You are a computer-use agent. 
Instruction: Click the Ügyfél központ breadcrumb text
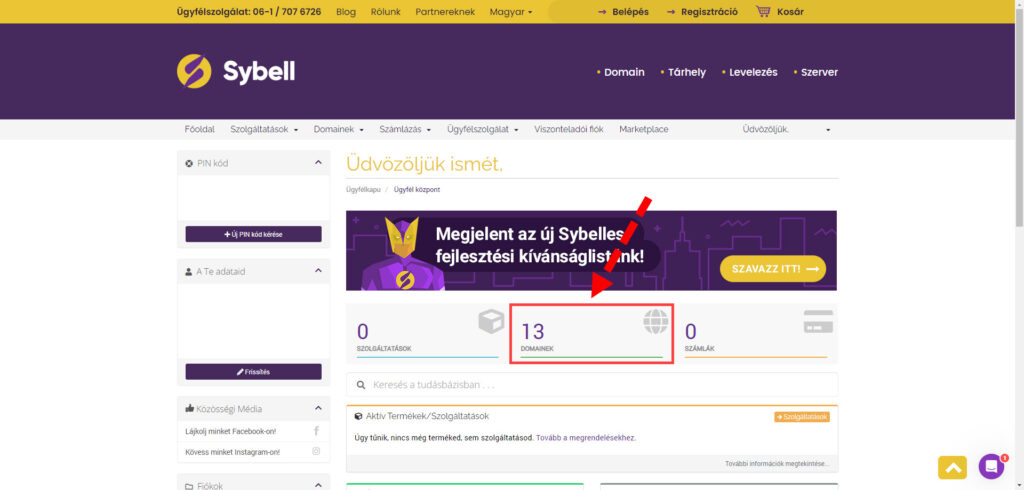pyautogui.click(x=417, y=189)
